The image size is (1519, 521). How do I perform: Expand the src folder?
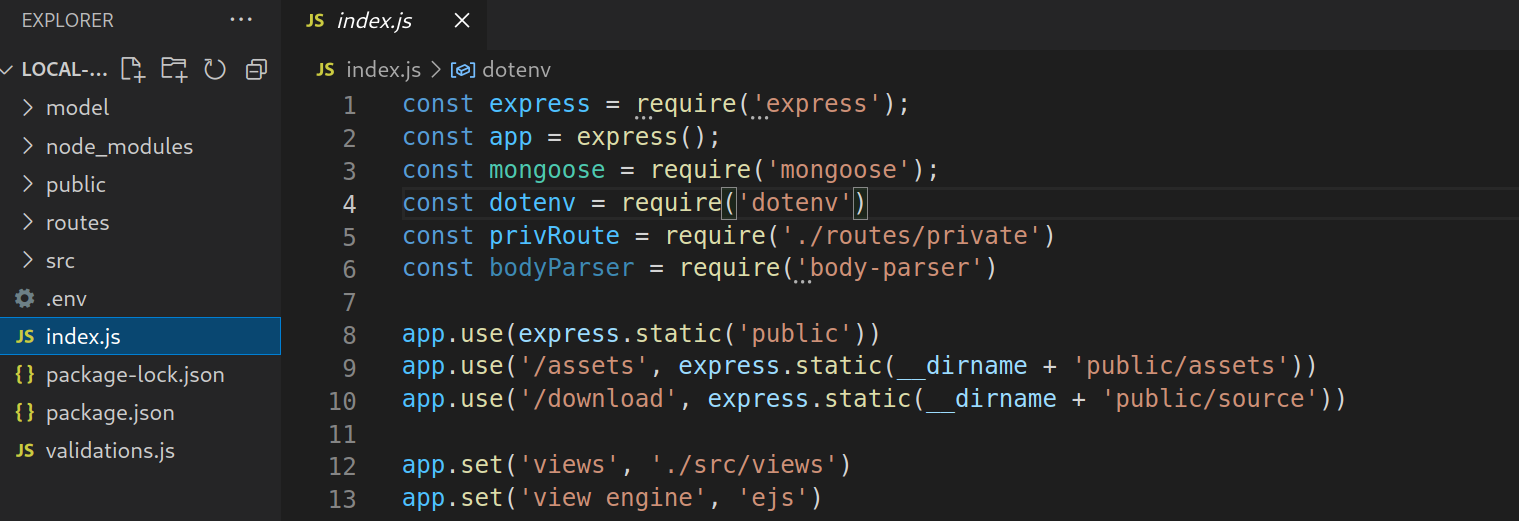[60, 261]
